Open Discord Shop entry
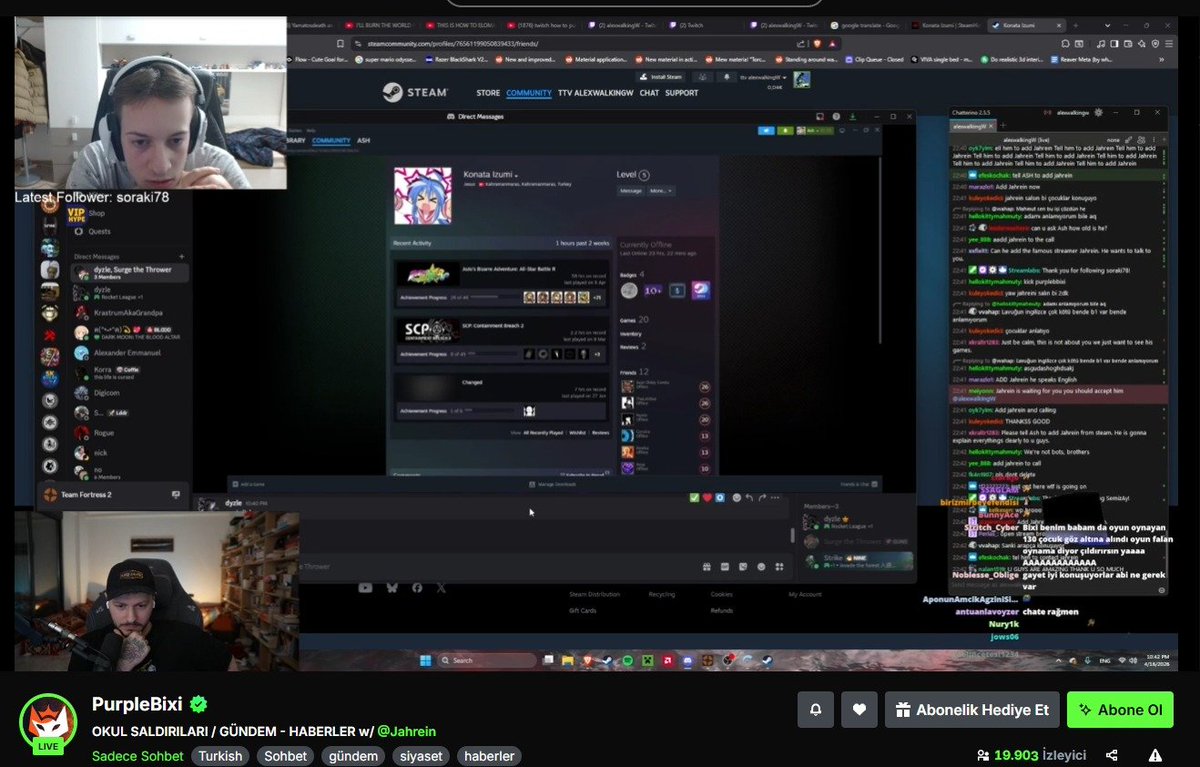This screenshot has width=1200, height=767. click(96, 213)
